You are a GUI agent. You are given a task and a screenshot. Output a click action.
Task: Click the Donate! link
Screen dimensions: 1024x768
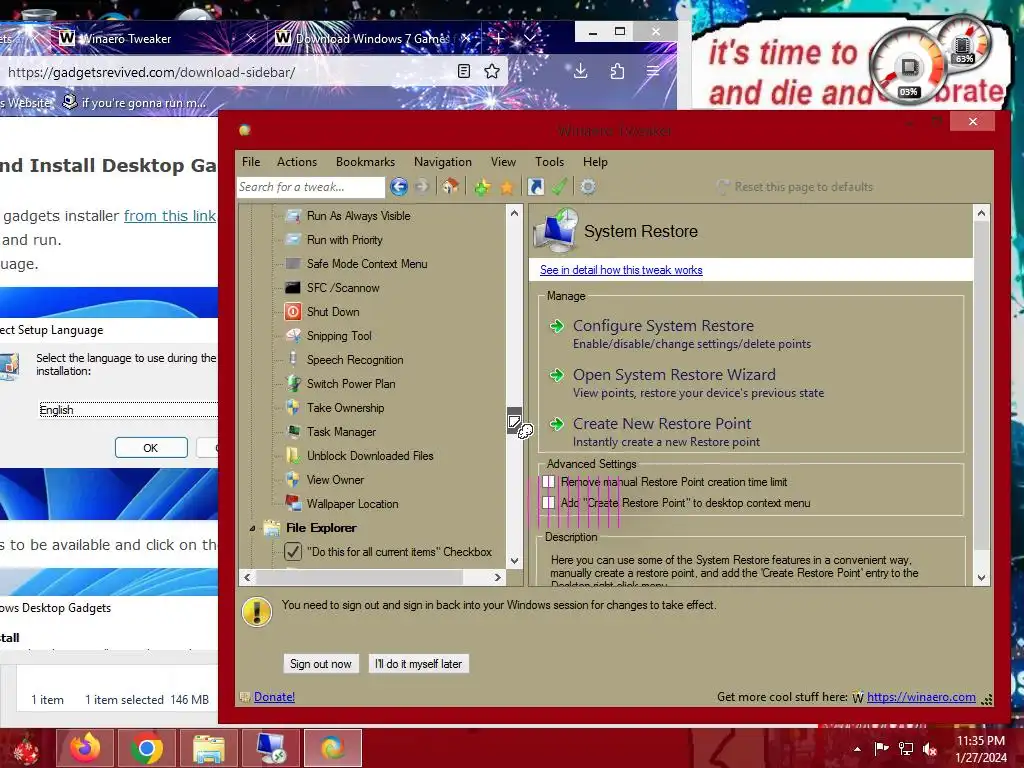(x=274, y=697)
